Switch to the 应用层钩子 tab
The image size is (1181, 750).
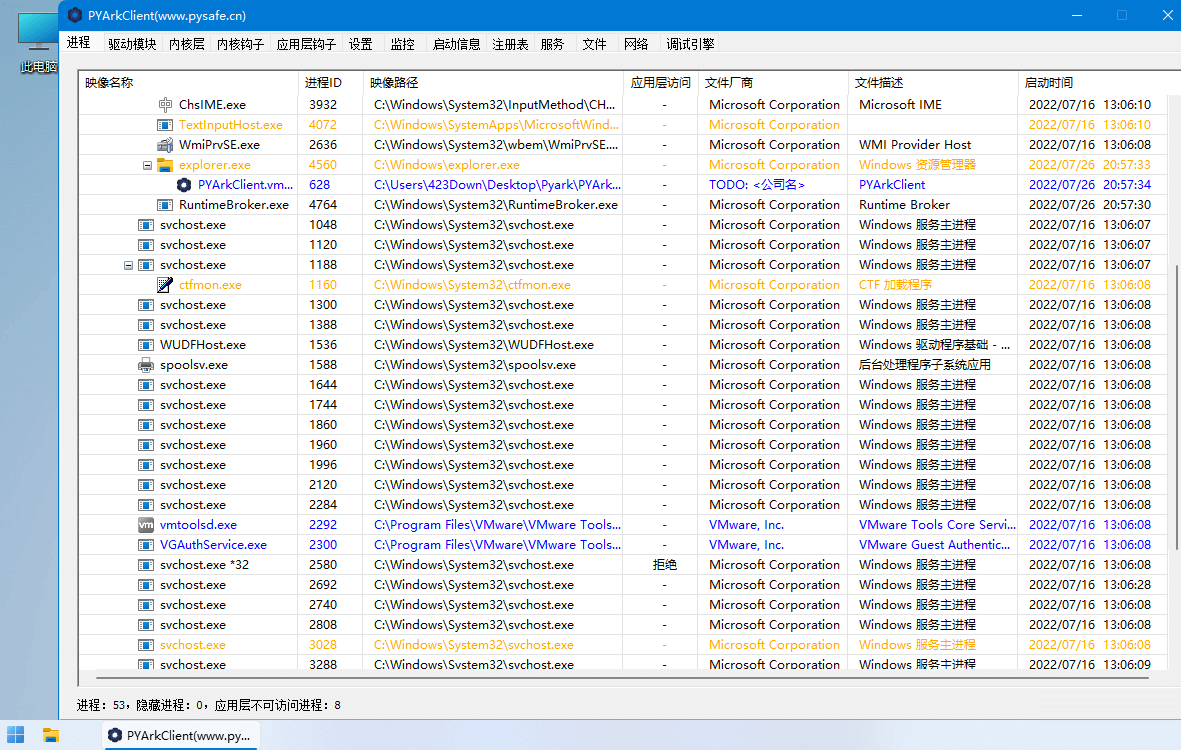(306, 44)
